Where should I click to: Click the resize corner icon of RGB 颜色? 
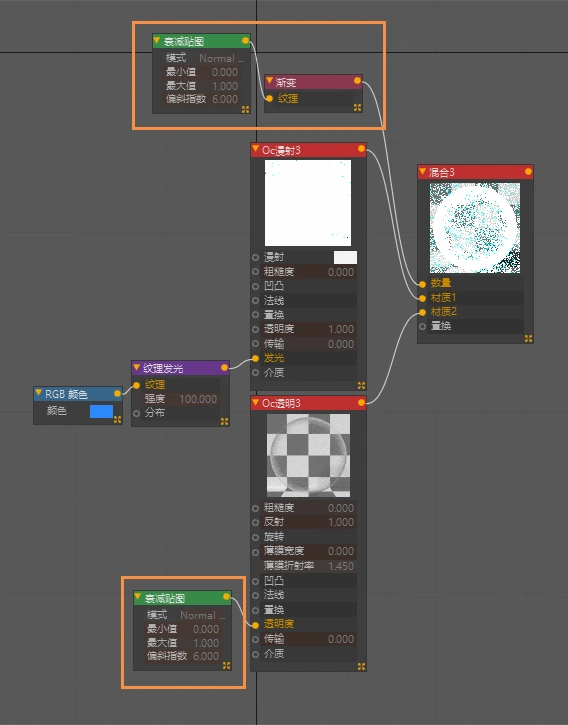pyautogui.click(x=117, y=419)
